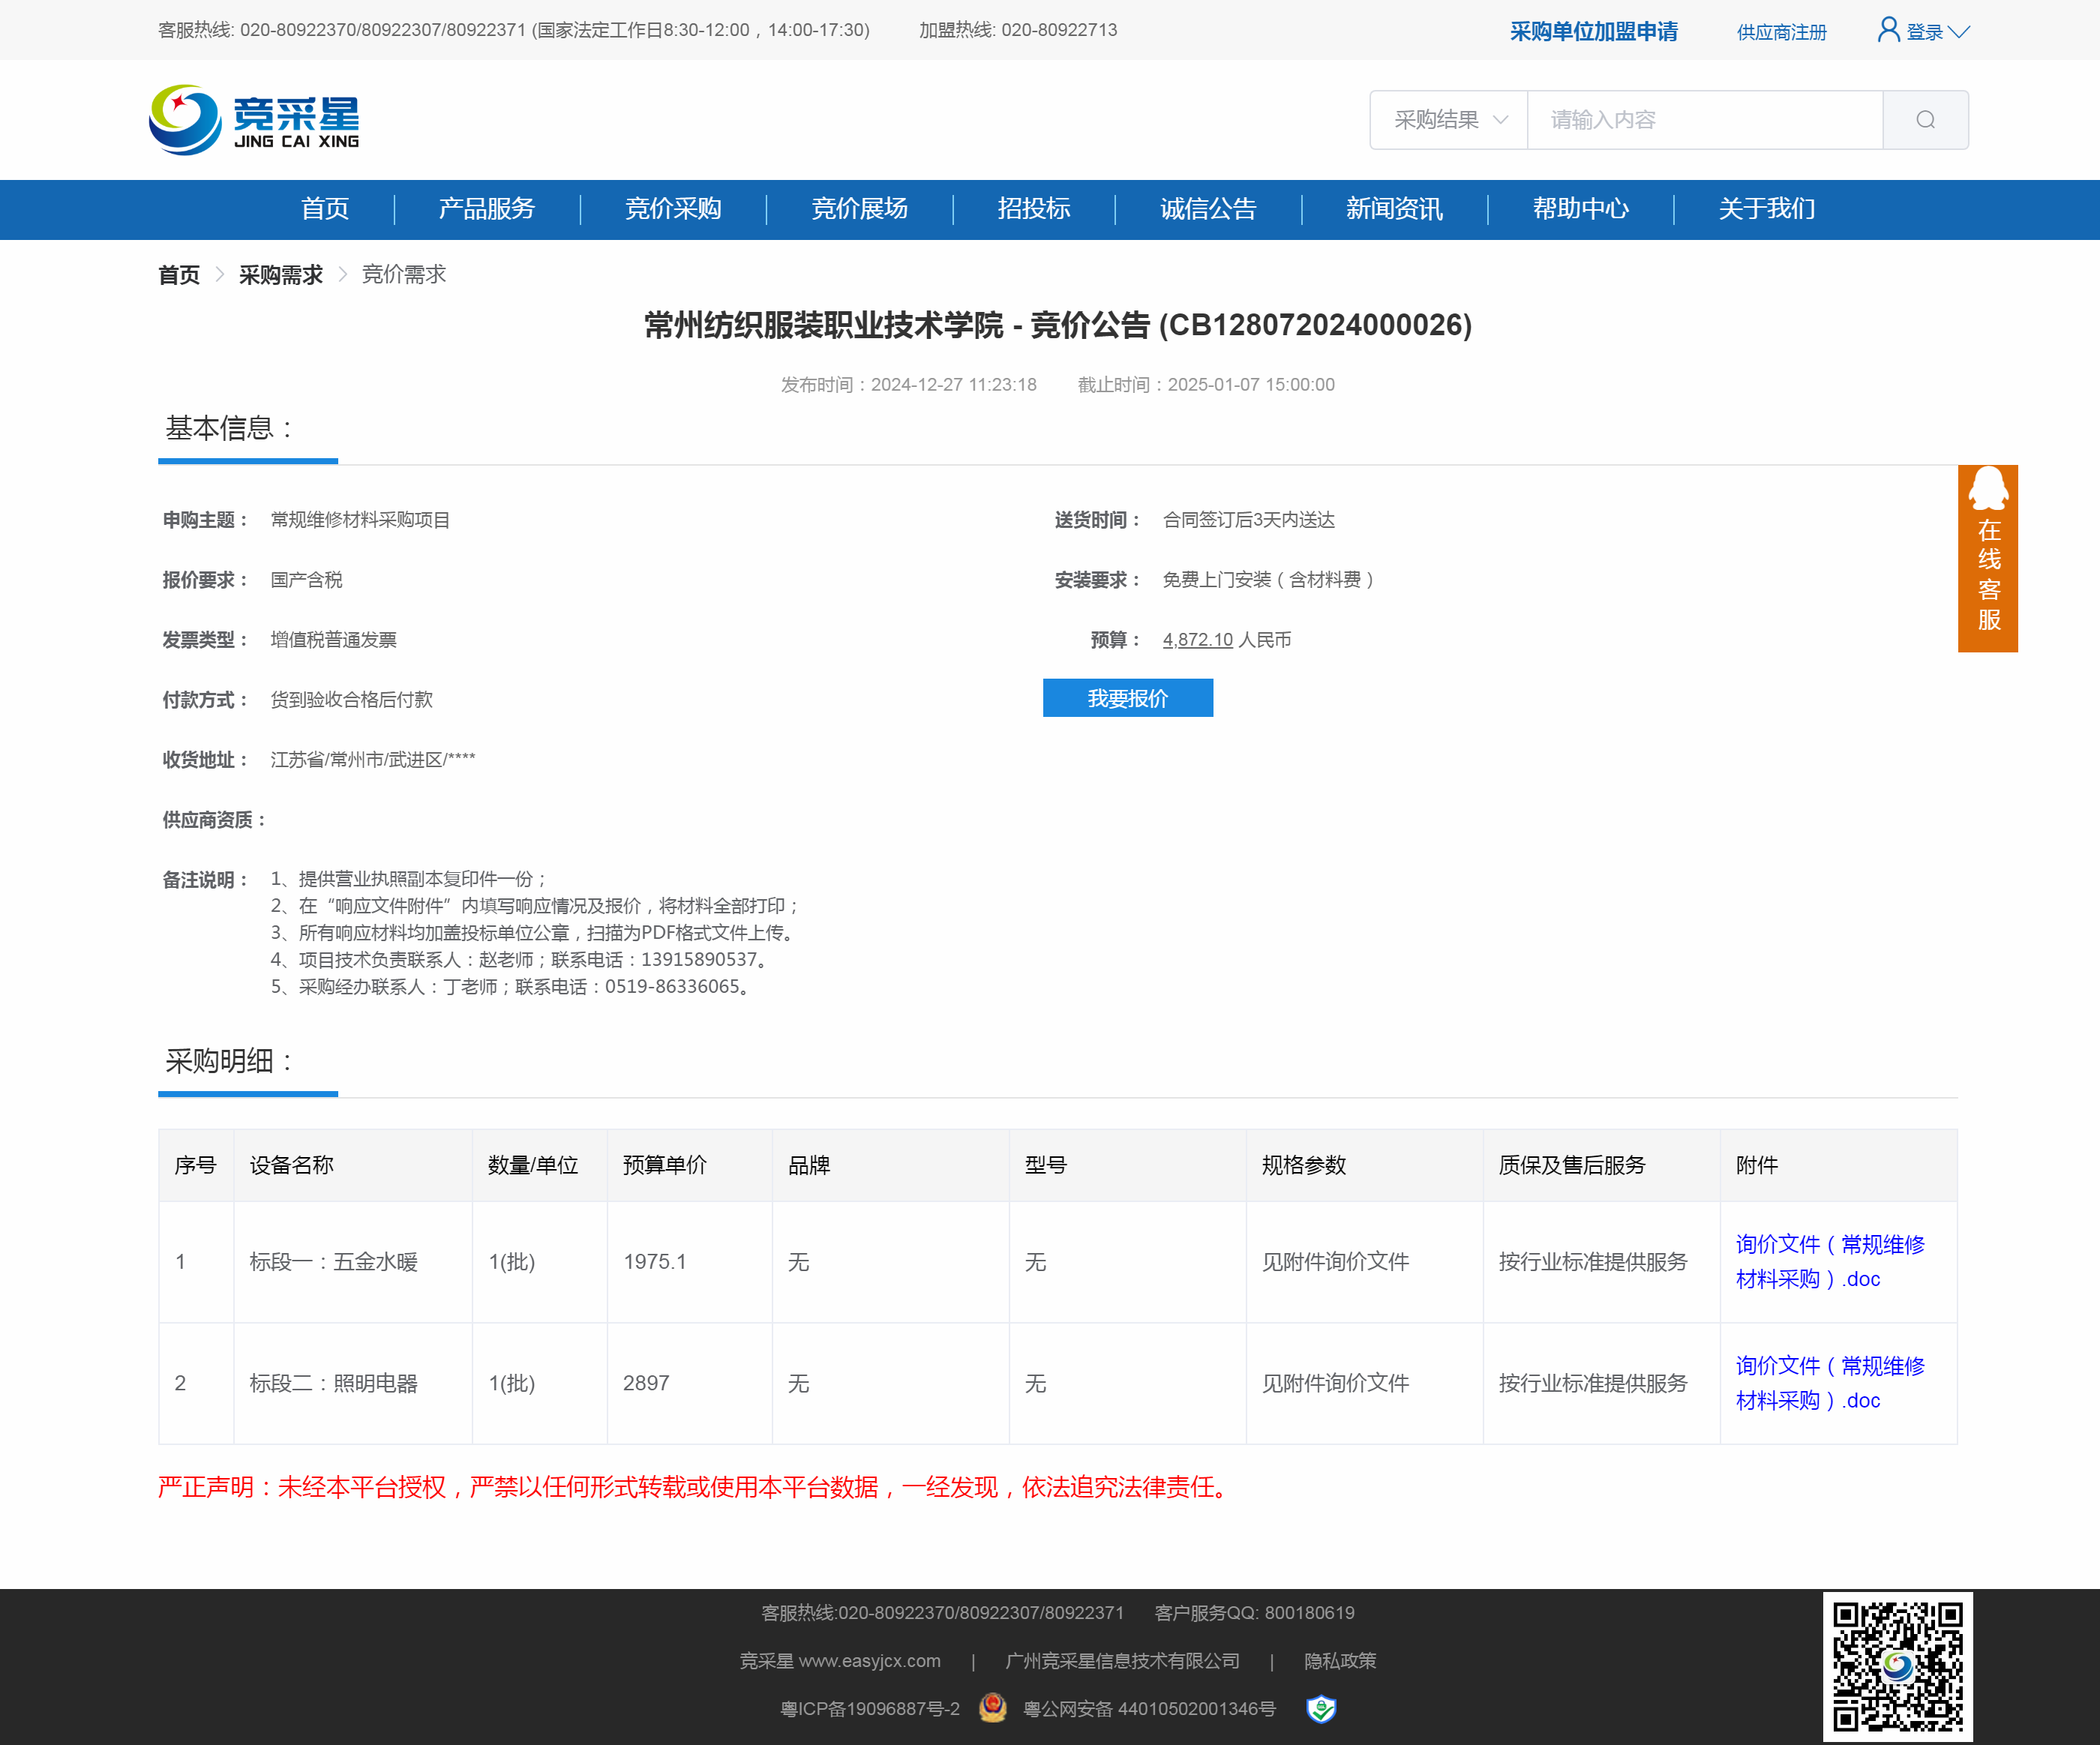Click the 供应商注册 link
Screen dimensions: 2100x1745
coord(1781,32)
